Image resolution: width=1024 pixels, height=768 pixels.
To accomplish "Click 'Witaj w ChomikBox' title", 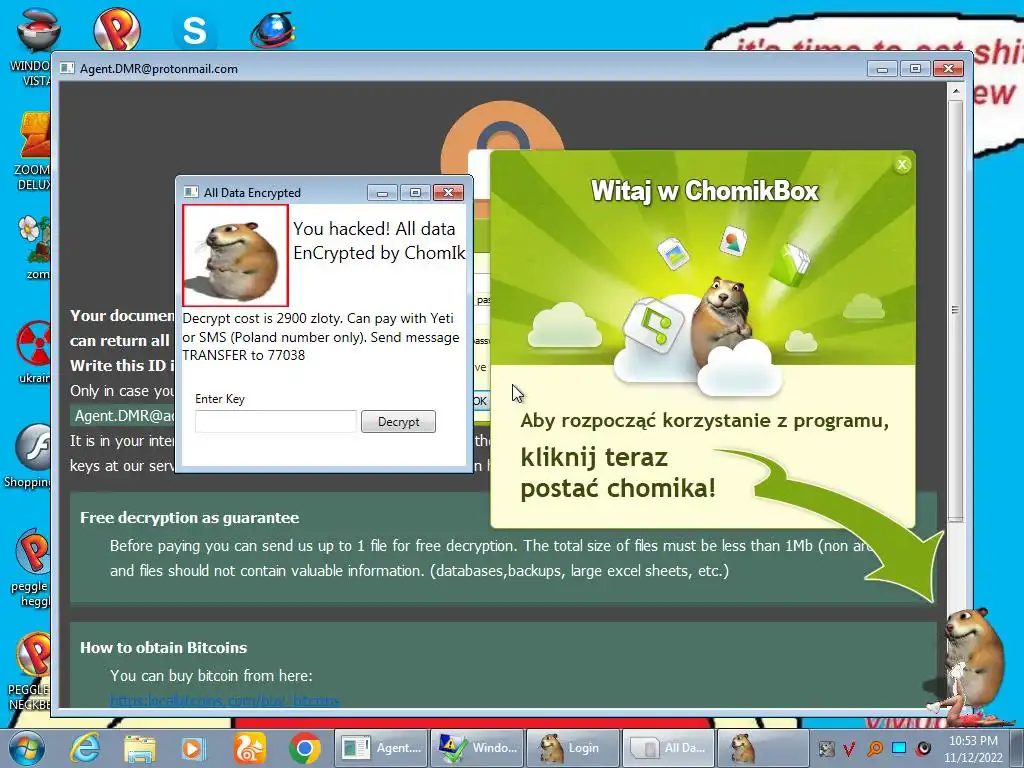I will (705, 191).
